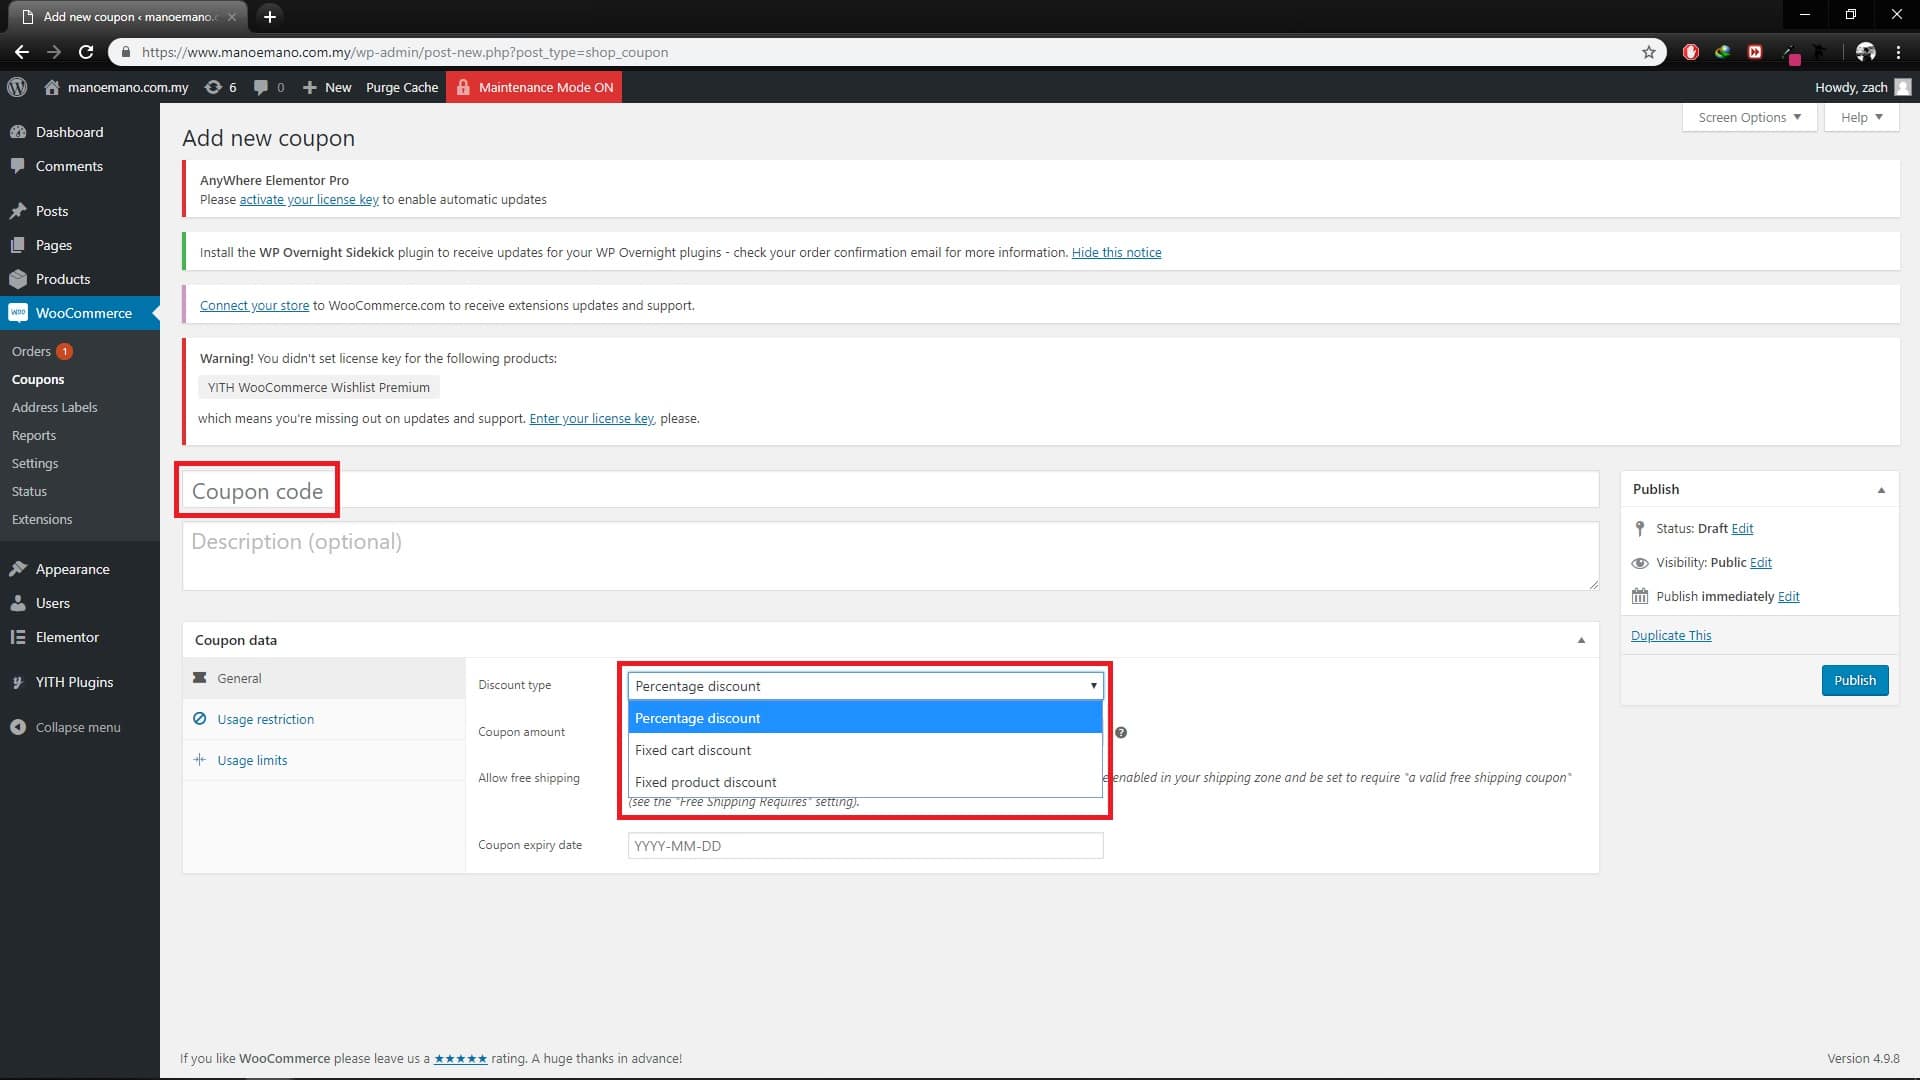This screenshot has width=1920, height=1080.
Task: Click the Coupon code input field
Action: (890, 490)
